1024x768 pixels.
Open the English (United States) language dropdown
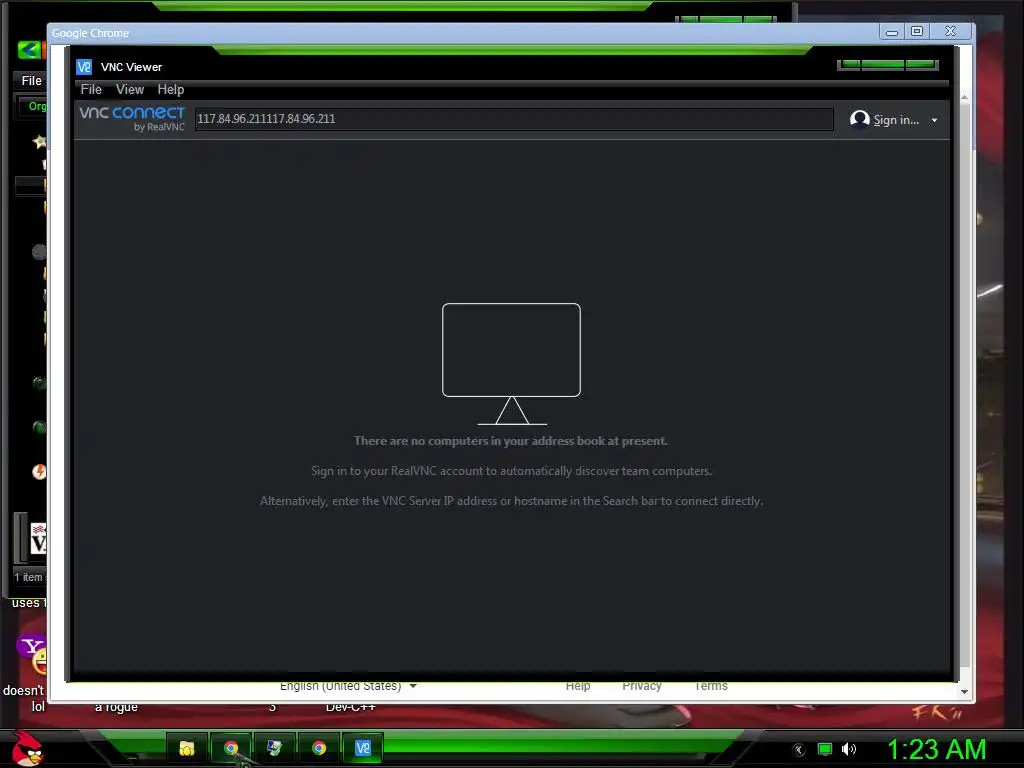(347, 686)
